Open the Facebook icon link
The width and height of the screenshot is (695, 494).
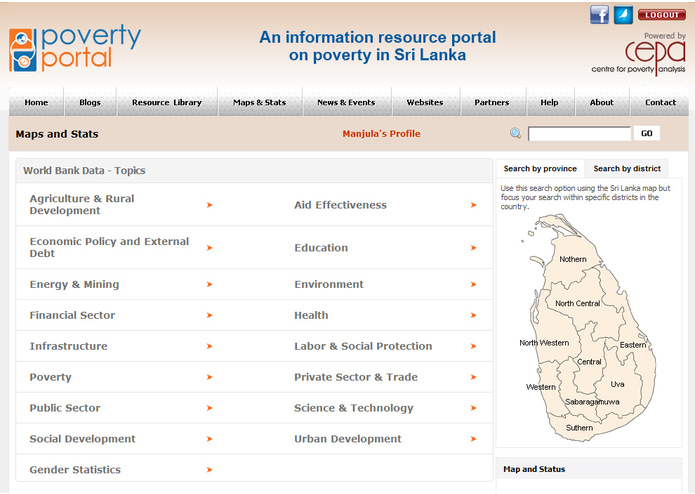click(x=599, y=15)
